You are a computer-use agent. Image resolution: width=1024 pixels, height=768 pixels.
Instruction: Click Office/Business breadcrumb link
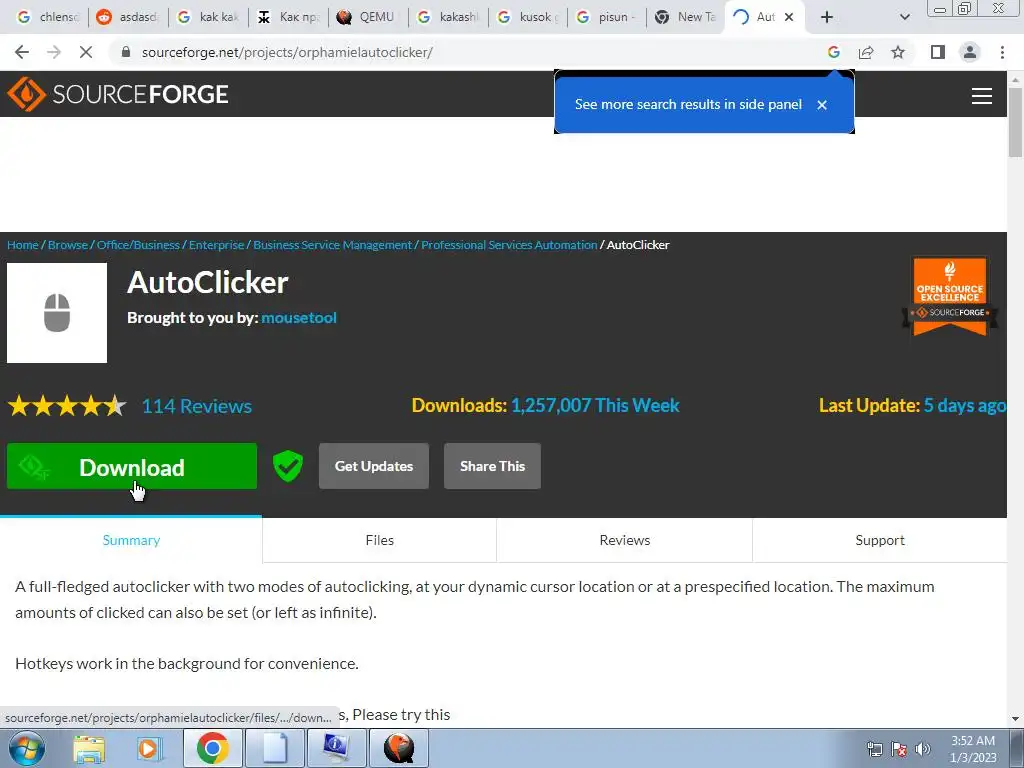coord(138,245)
